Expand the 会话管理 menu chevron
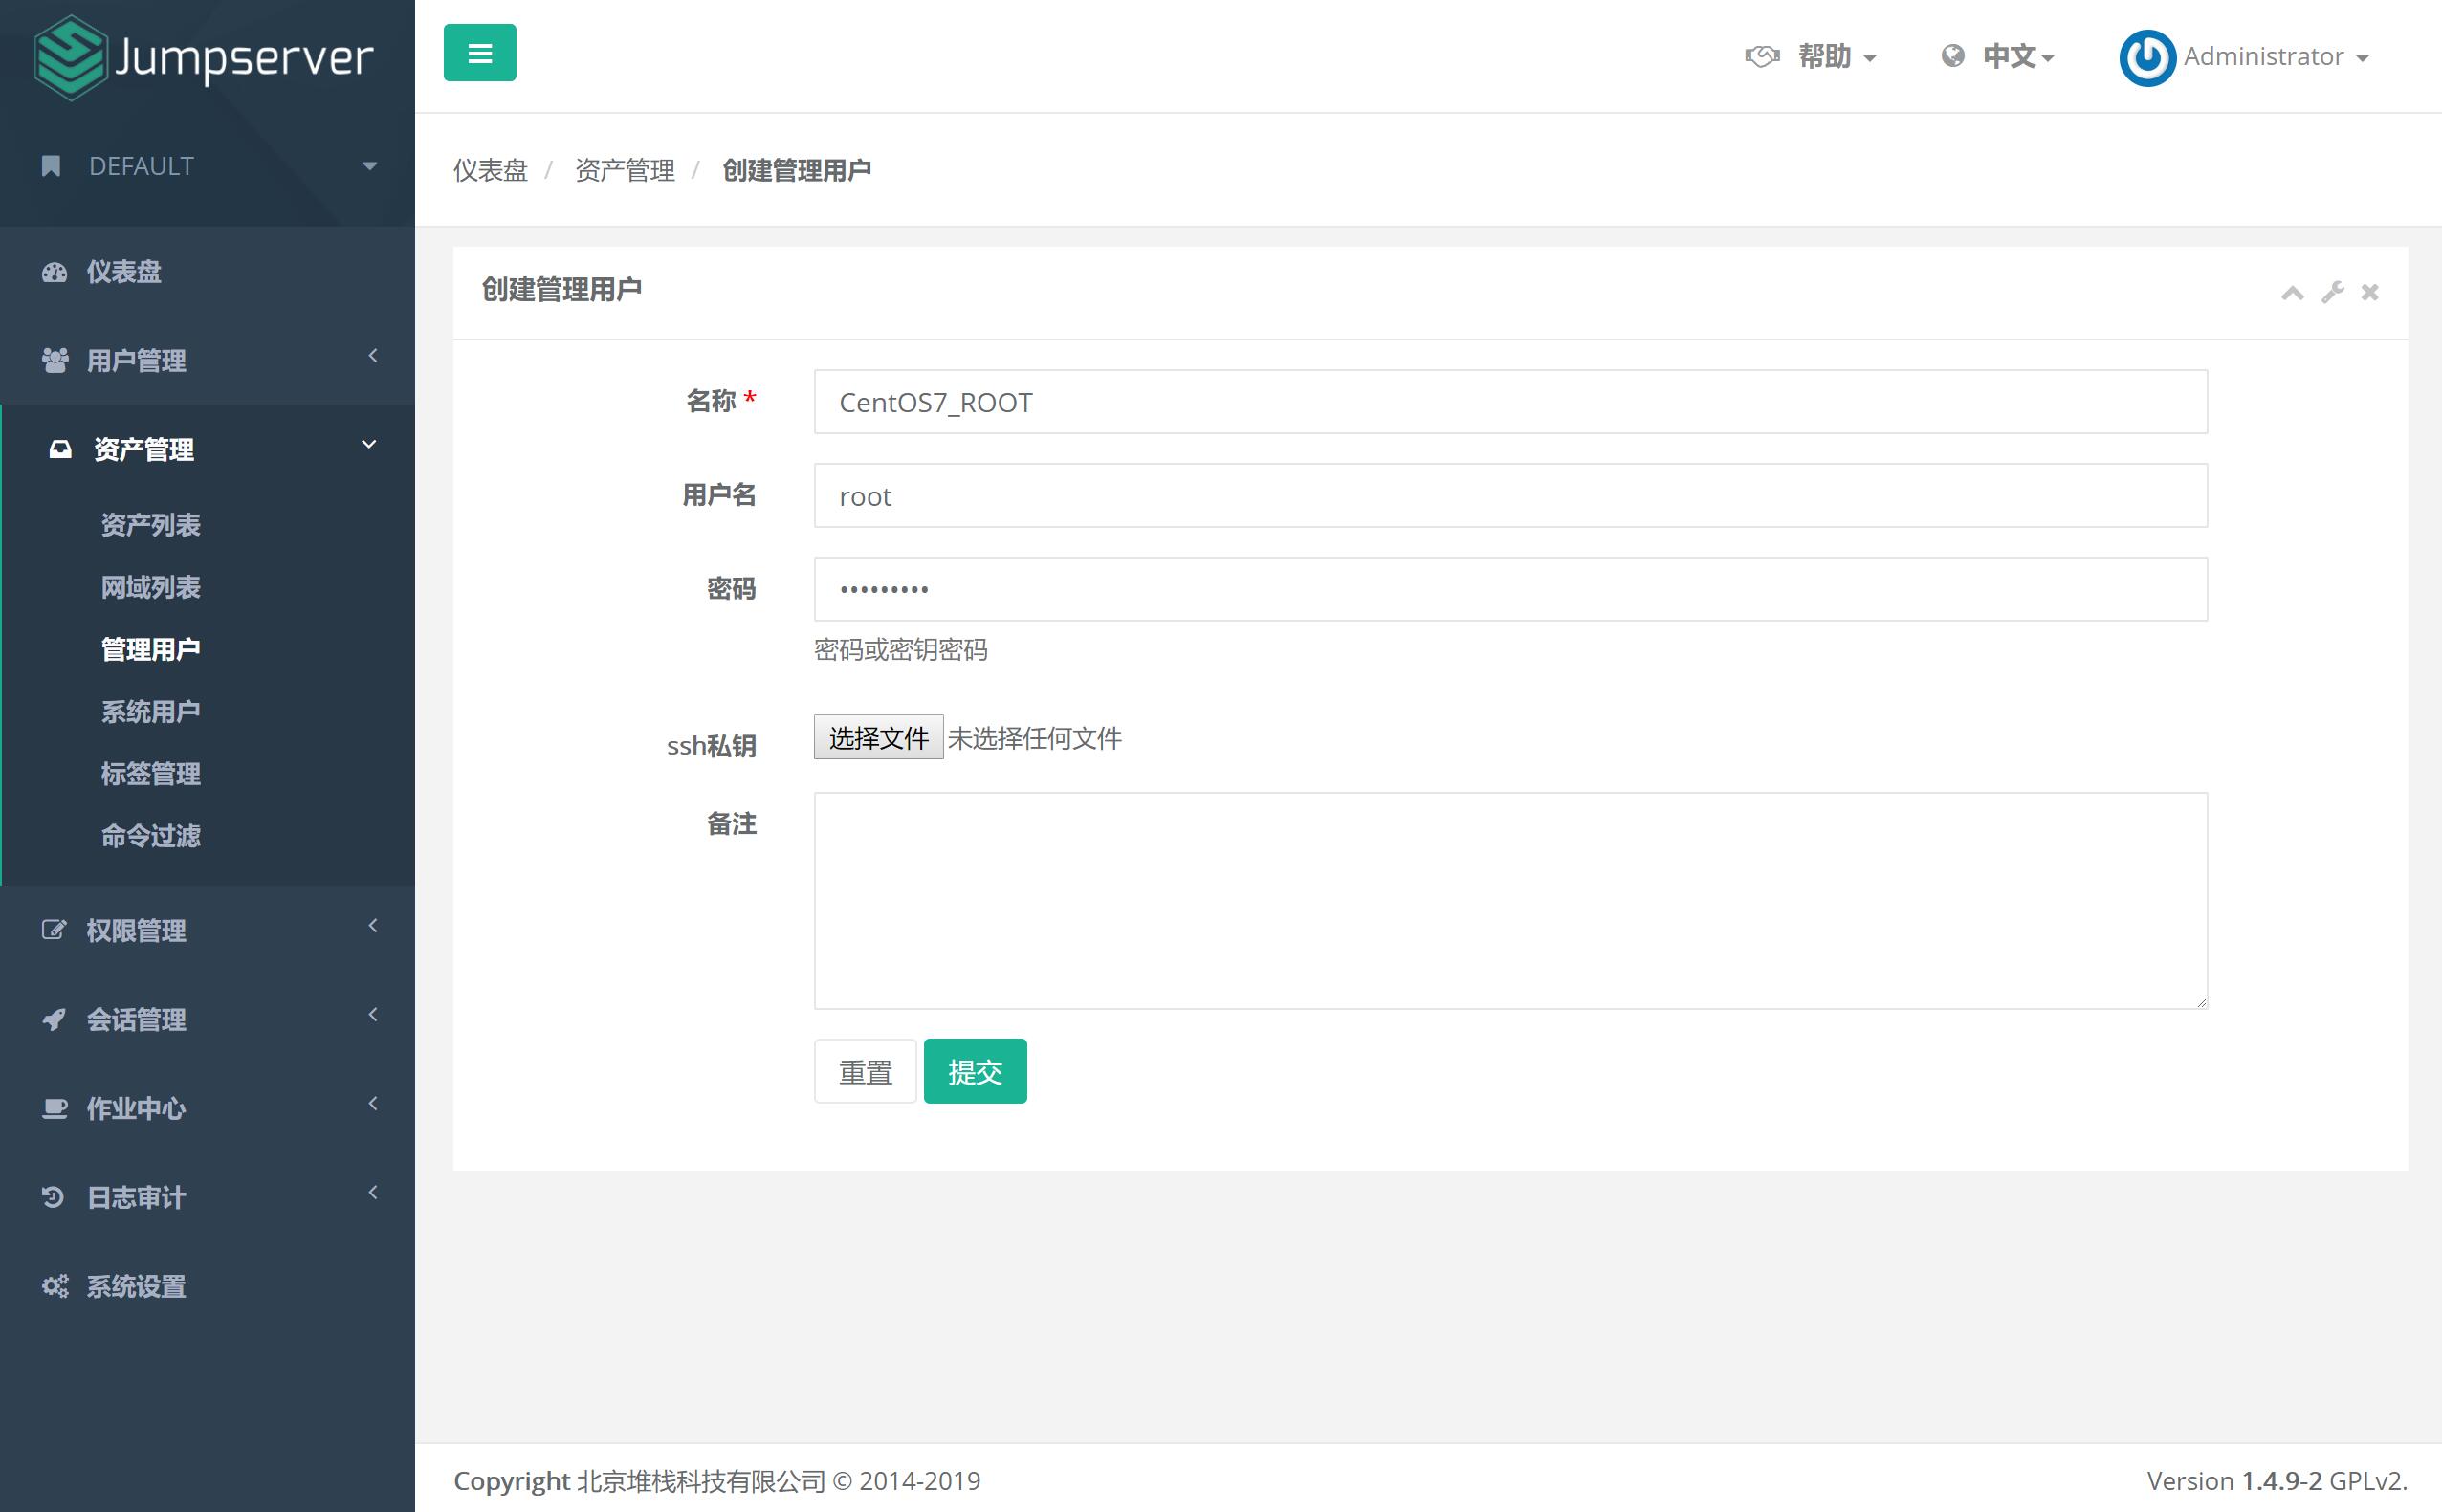This screenshot has width=2442, height=1512. [373, 1015]
